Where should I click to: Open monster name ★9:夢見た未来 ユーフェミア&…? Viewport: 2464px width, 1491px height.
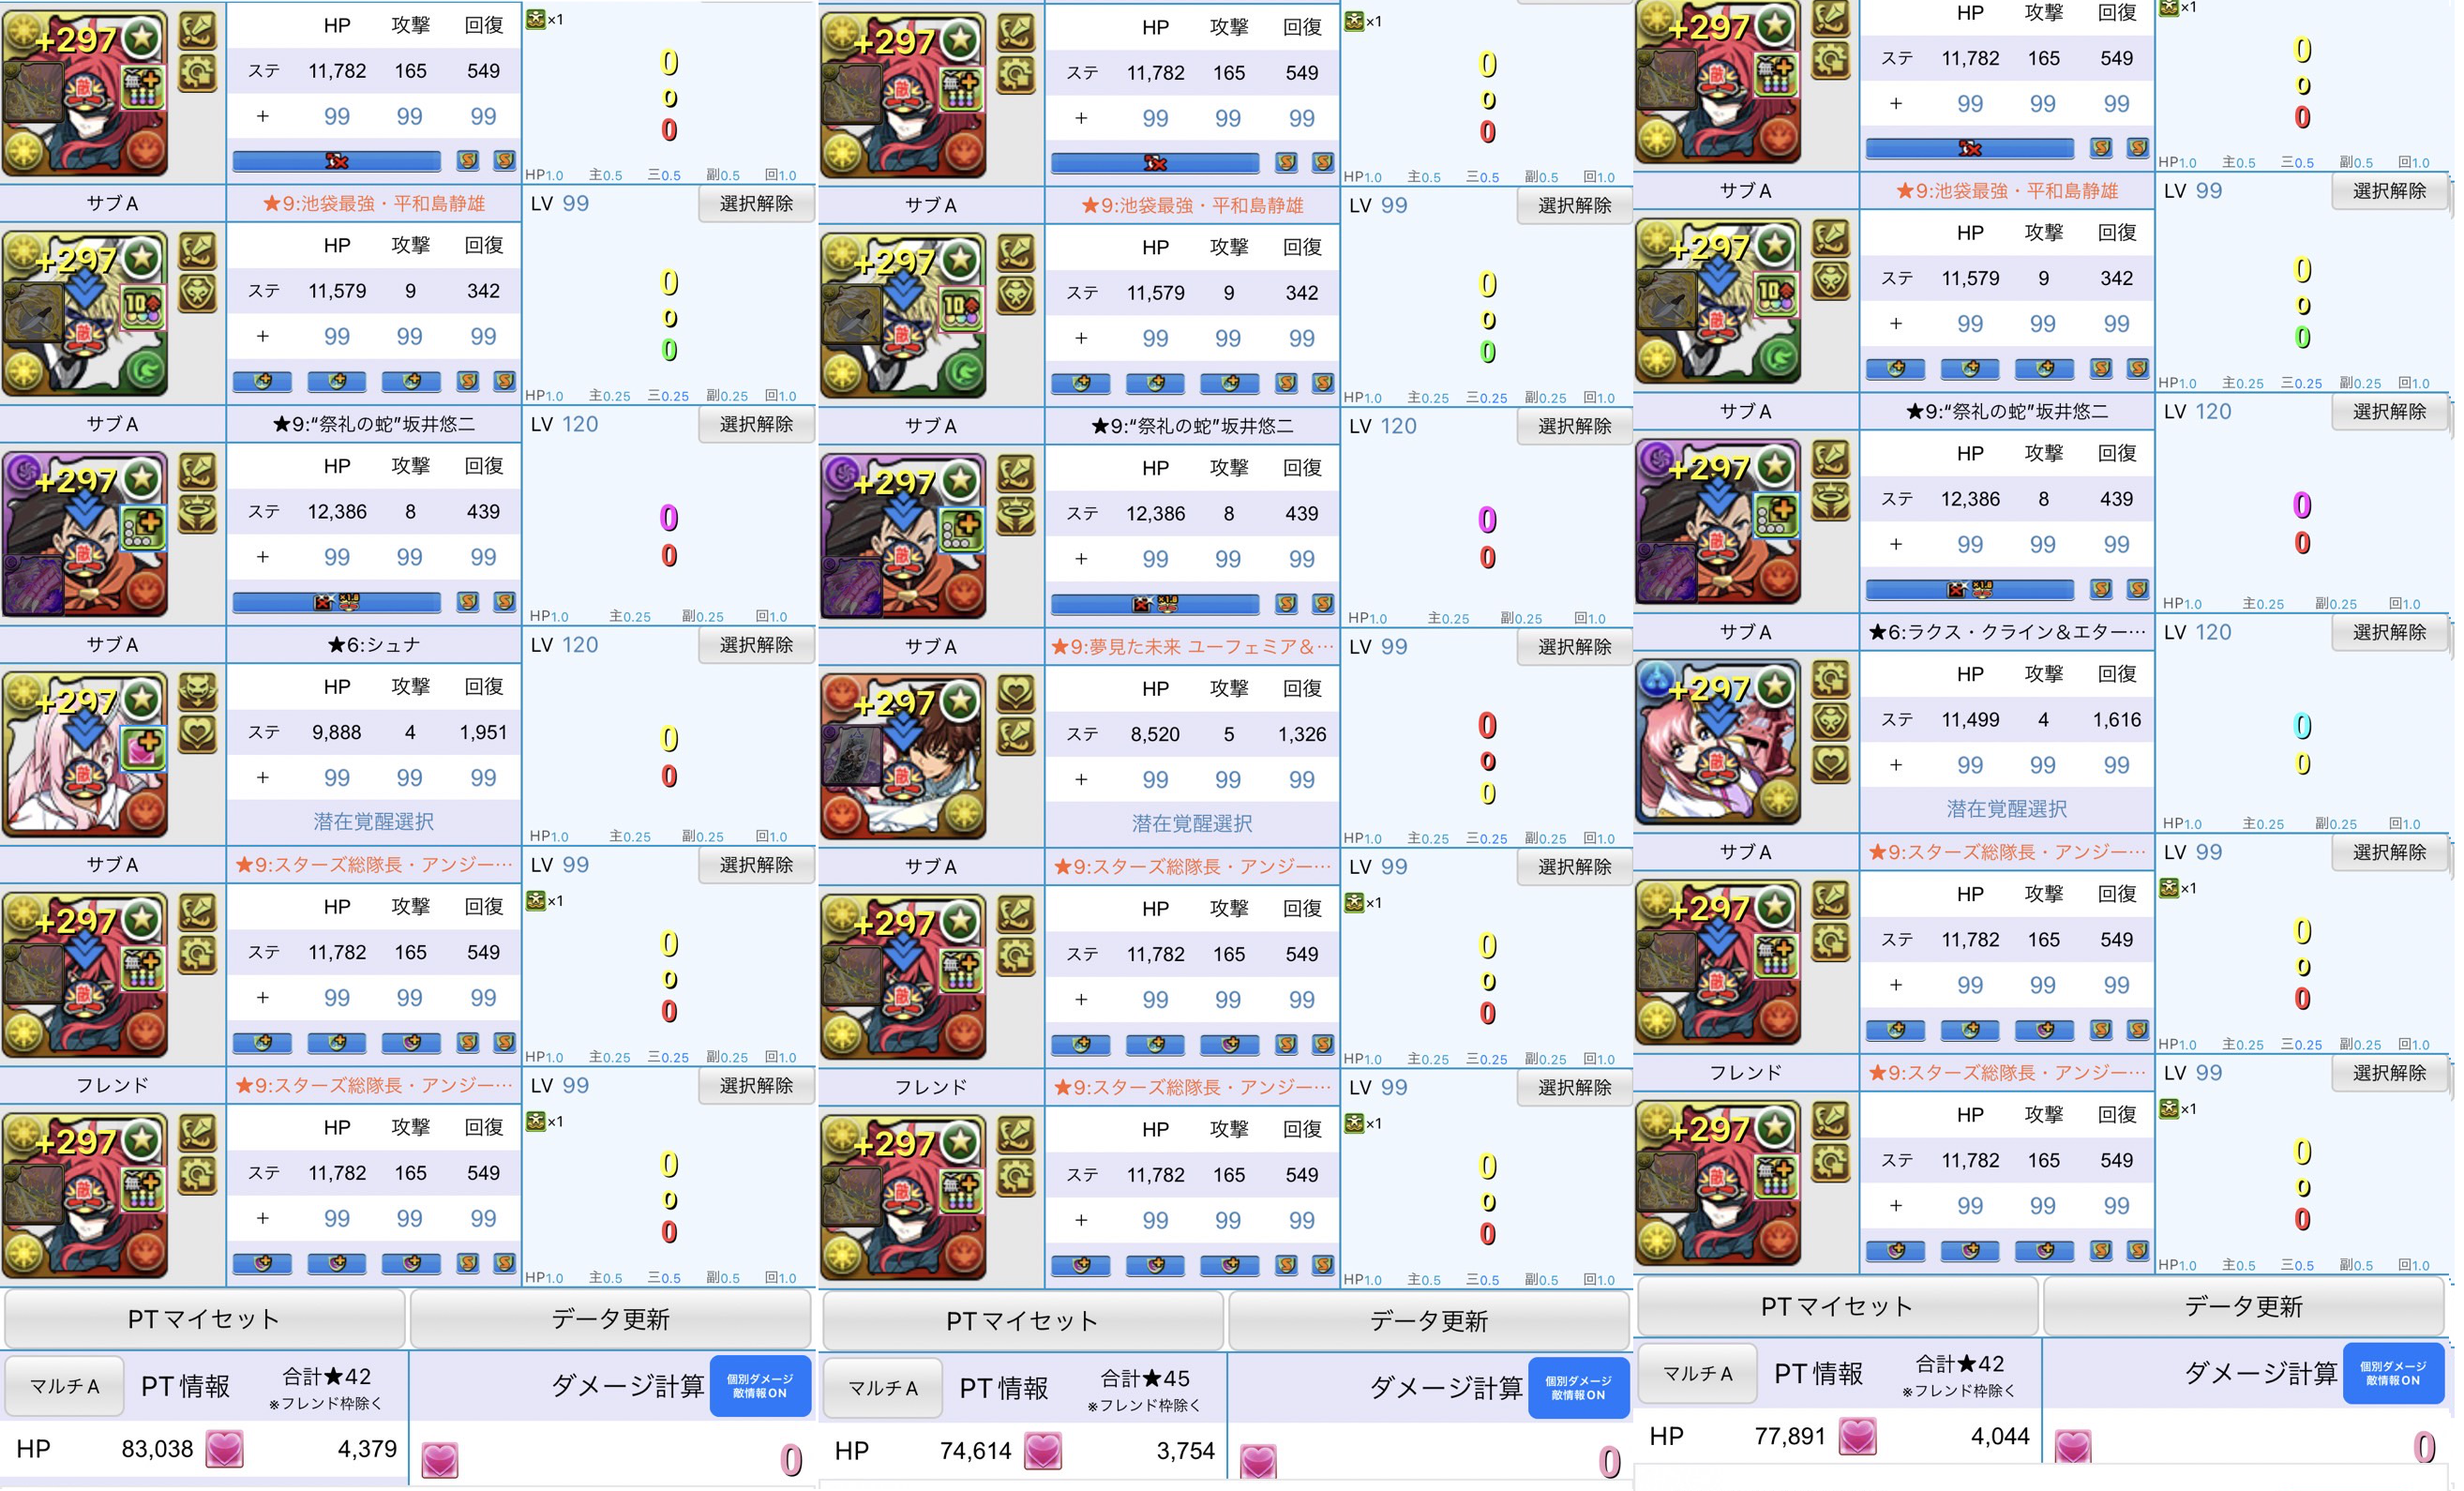(x=1191, y=647)
